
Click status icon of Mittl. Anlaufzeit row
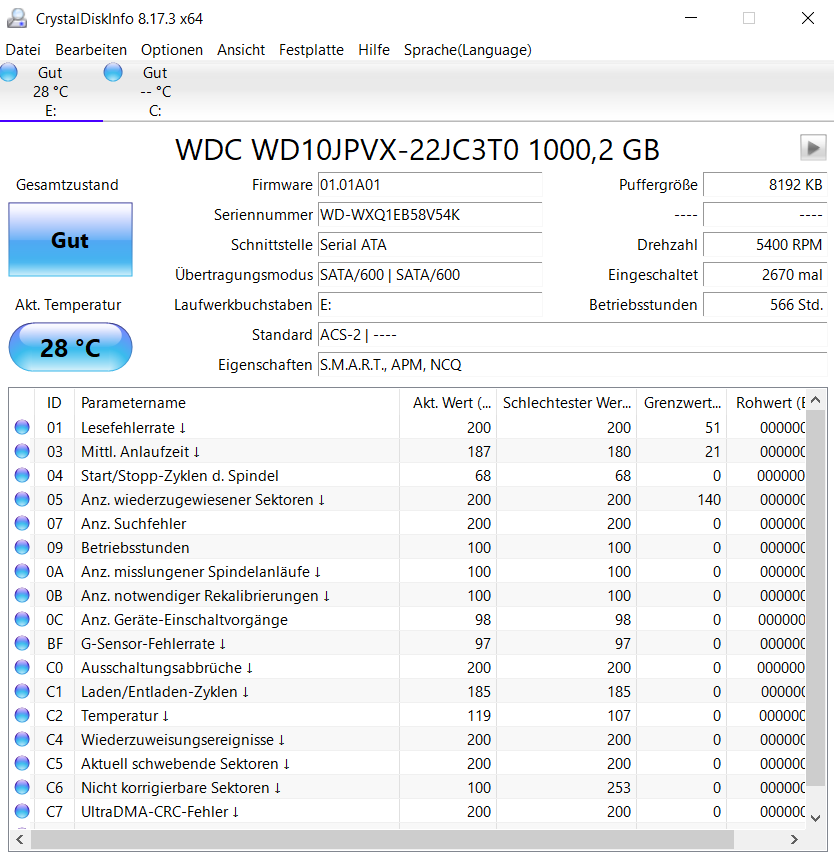[22, 451]
